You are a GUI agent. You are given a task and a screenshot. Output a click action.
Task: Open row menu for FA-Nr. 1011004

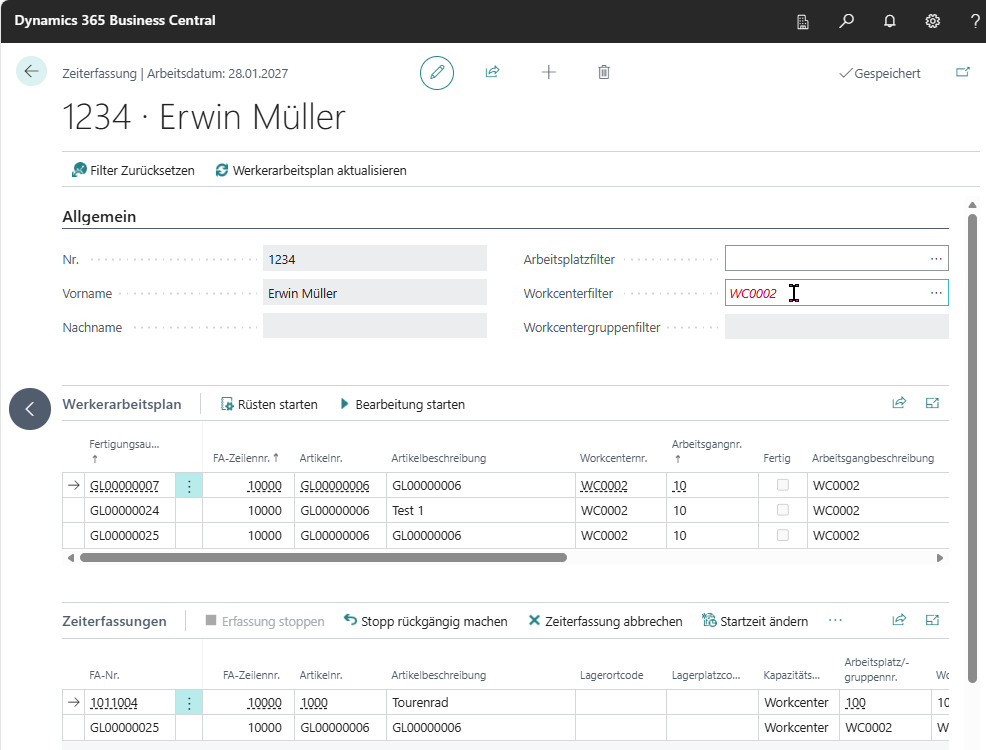point(189,702)
